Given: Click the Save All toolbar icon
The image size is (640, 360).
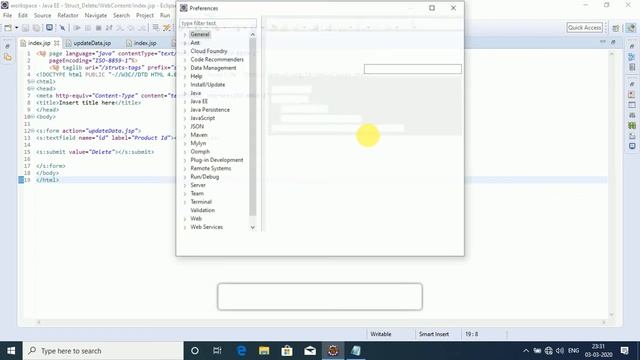Looking at the screenshot, I should (36, 28).
